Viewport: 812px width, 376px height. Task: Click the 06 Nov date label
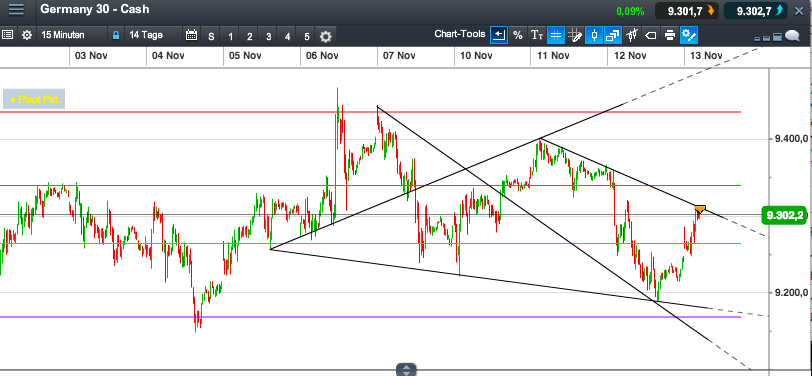click(x=322, y=55)
